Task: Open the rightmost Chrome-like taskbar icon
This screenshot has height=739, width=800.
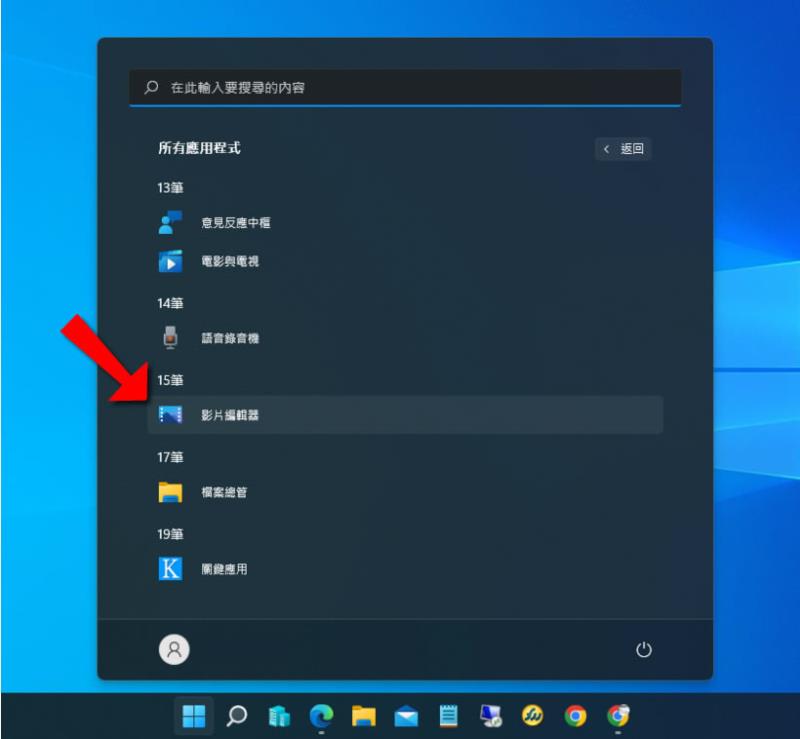Action: (618, 716)
